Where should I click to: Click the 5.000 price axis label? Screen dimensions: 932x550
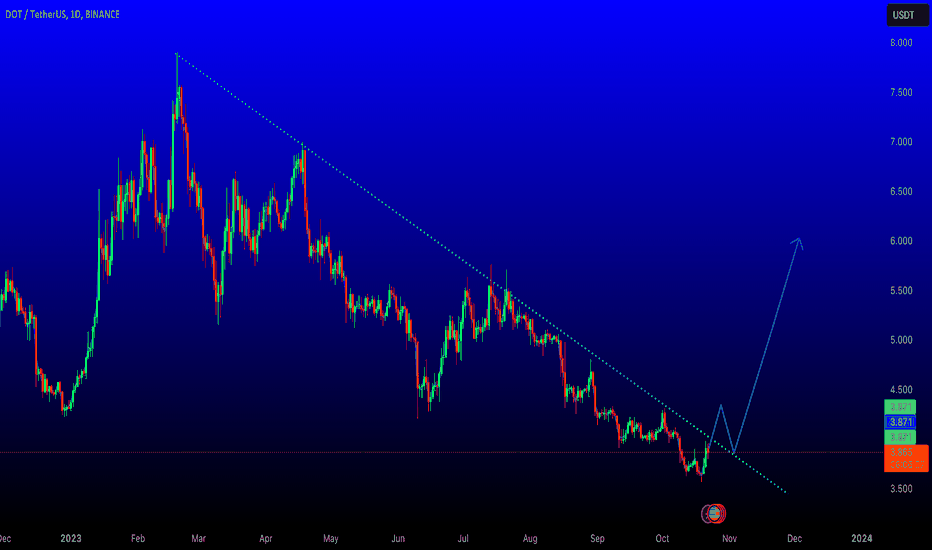901,340
